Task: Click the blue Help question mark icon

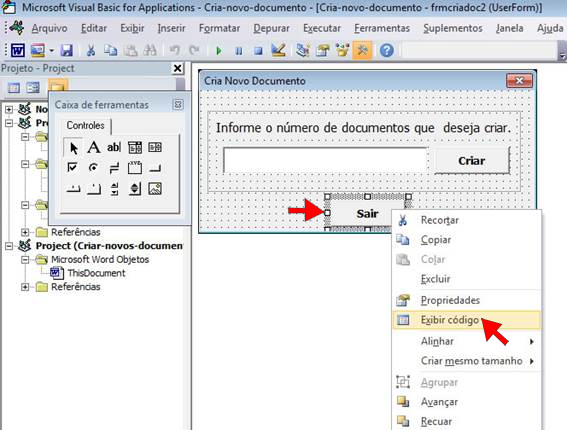Action: (x=387, y=50)
